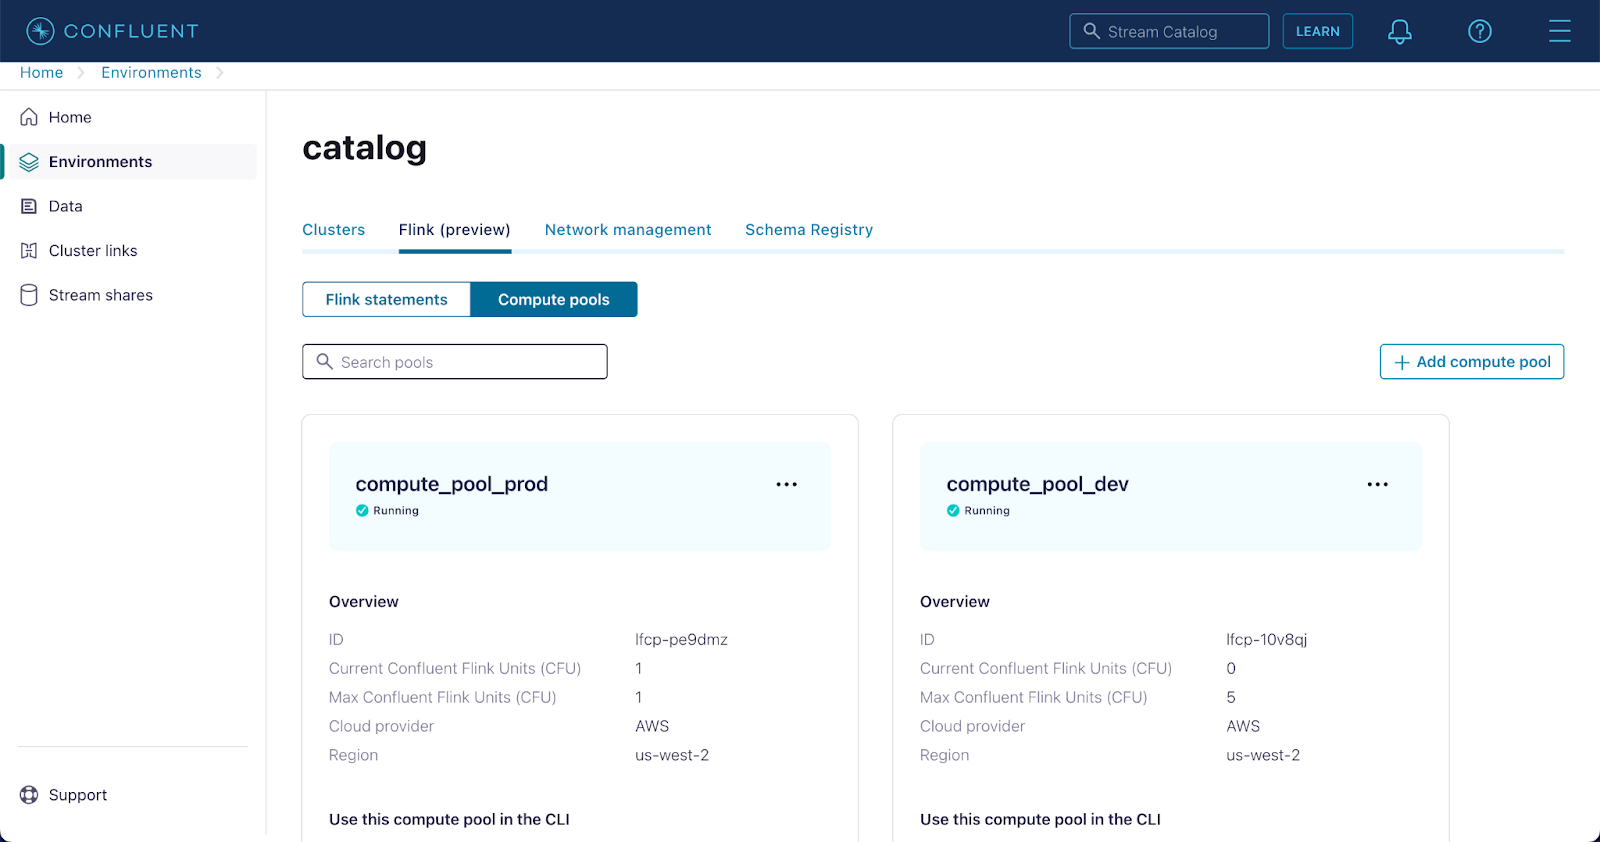
Task: Click the compute_pool_dev Running status check icon
Action: click(953, 510)
